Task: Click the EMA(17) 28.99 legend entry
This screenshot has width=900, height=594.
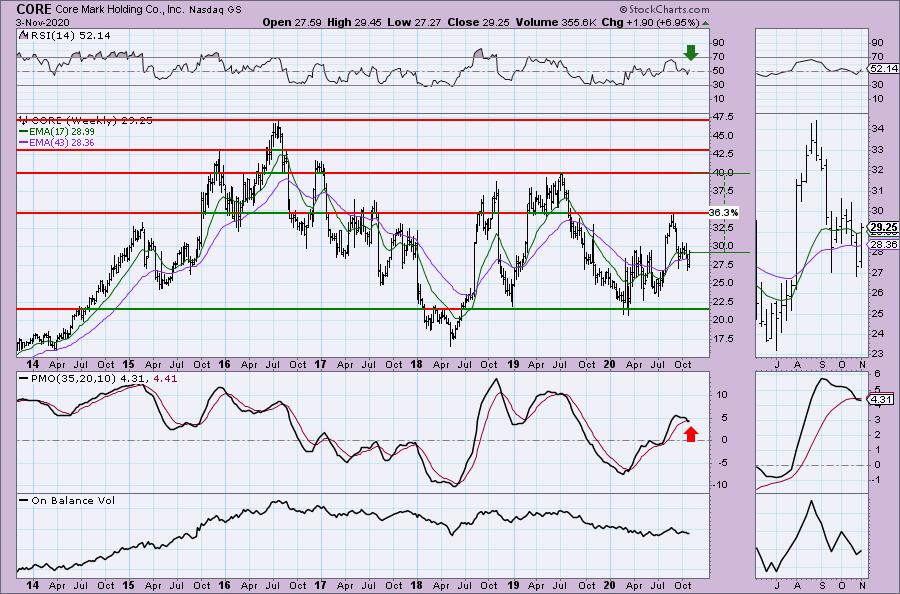Action: pos(57,131)
